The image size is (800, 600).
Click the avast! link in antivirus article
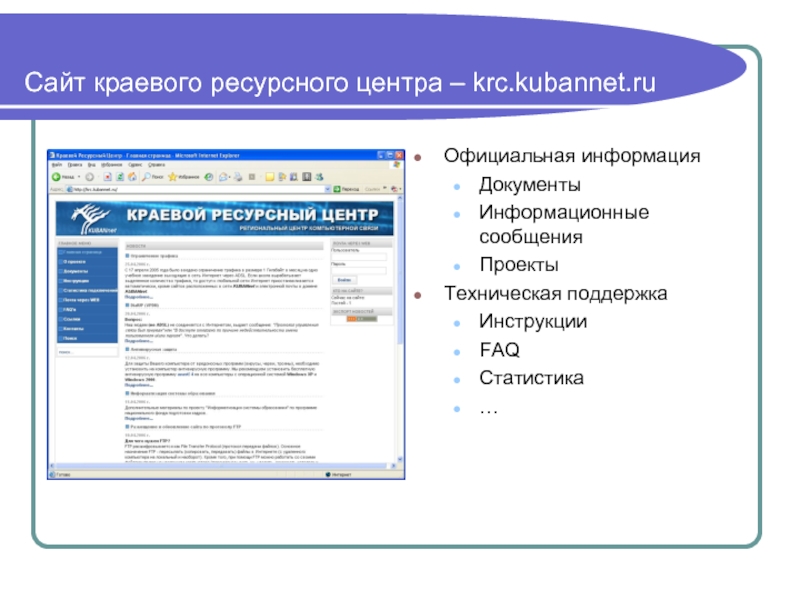point(184,374)
